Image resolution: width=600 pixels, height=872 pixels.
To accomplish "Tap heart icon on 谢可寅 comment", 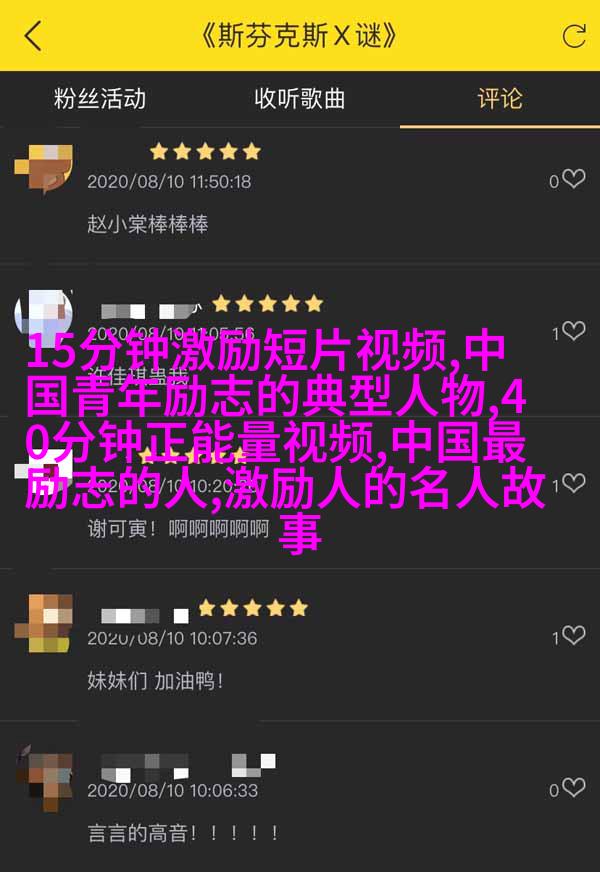I will (x=573, y=483).
